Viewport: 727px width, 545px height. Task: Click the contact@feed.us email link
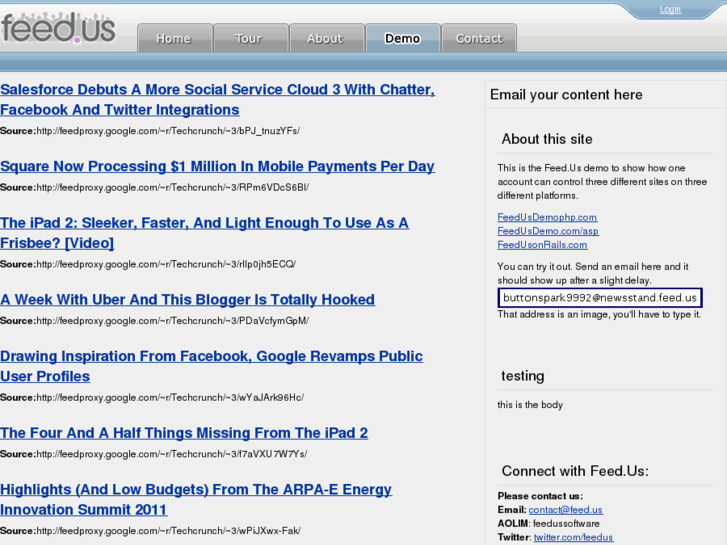coord(565,510)
